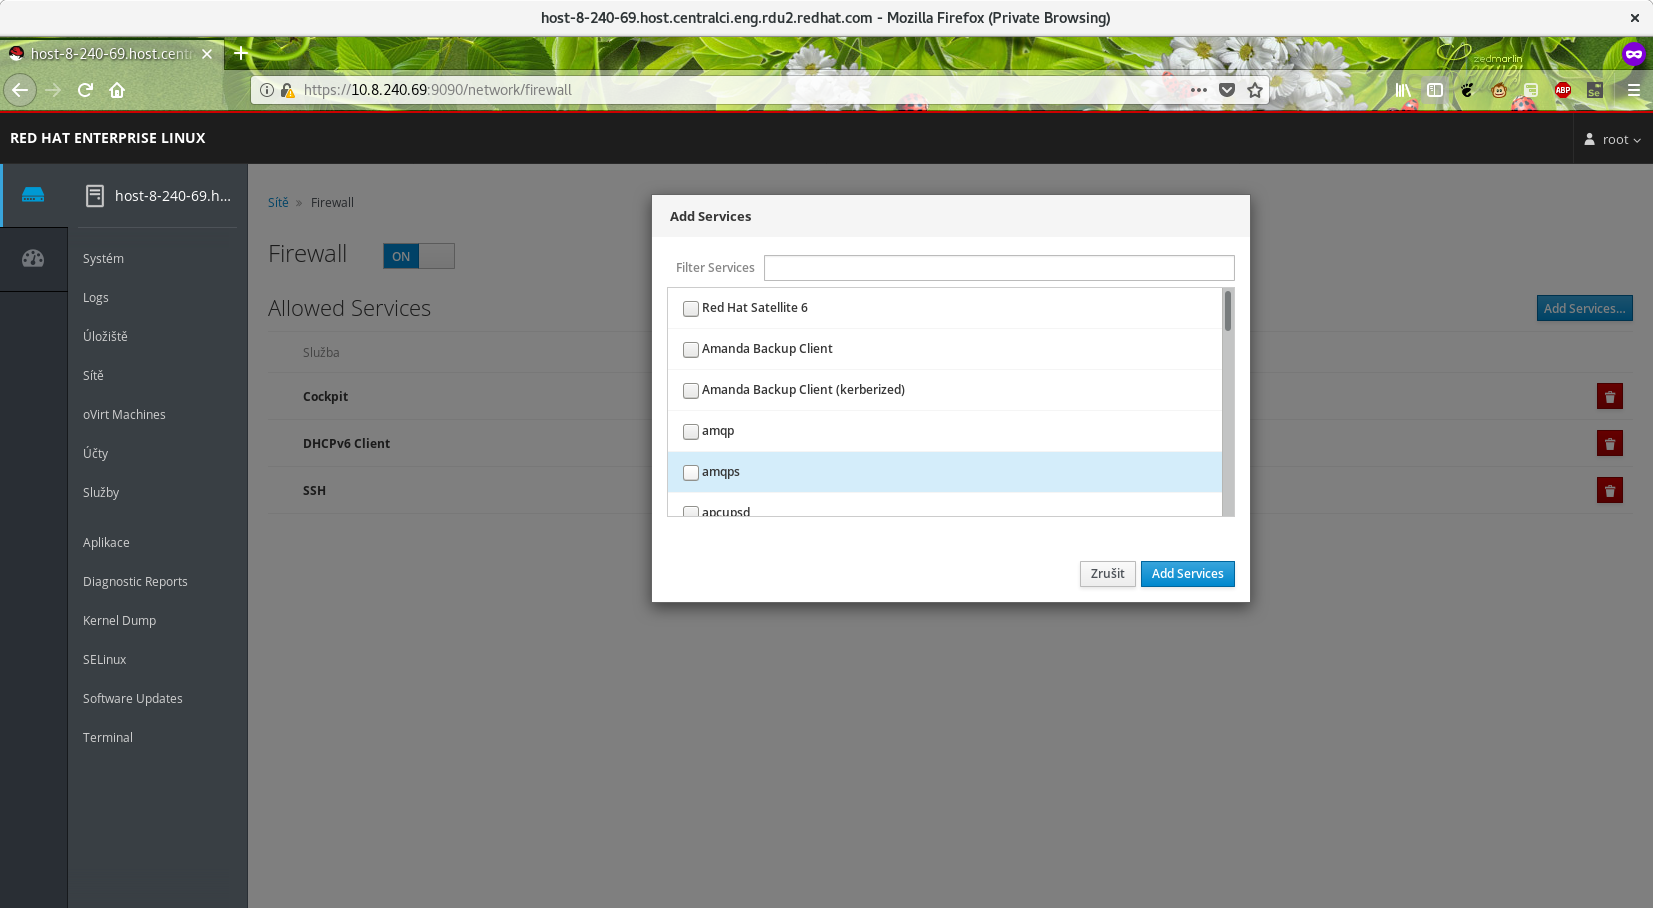Reload the current page
This screenshot has width=1653, height=908.
coord(85,90)
